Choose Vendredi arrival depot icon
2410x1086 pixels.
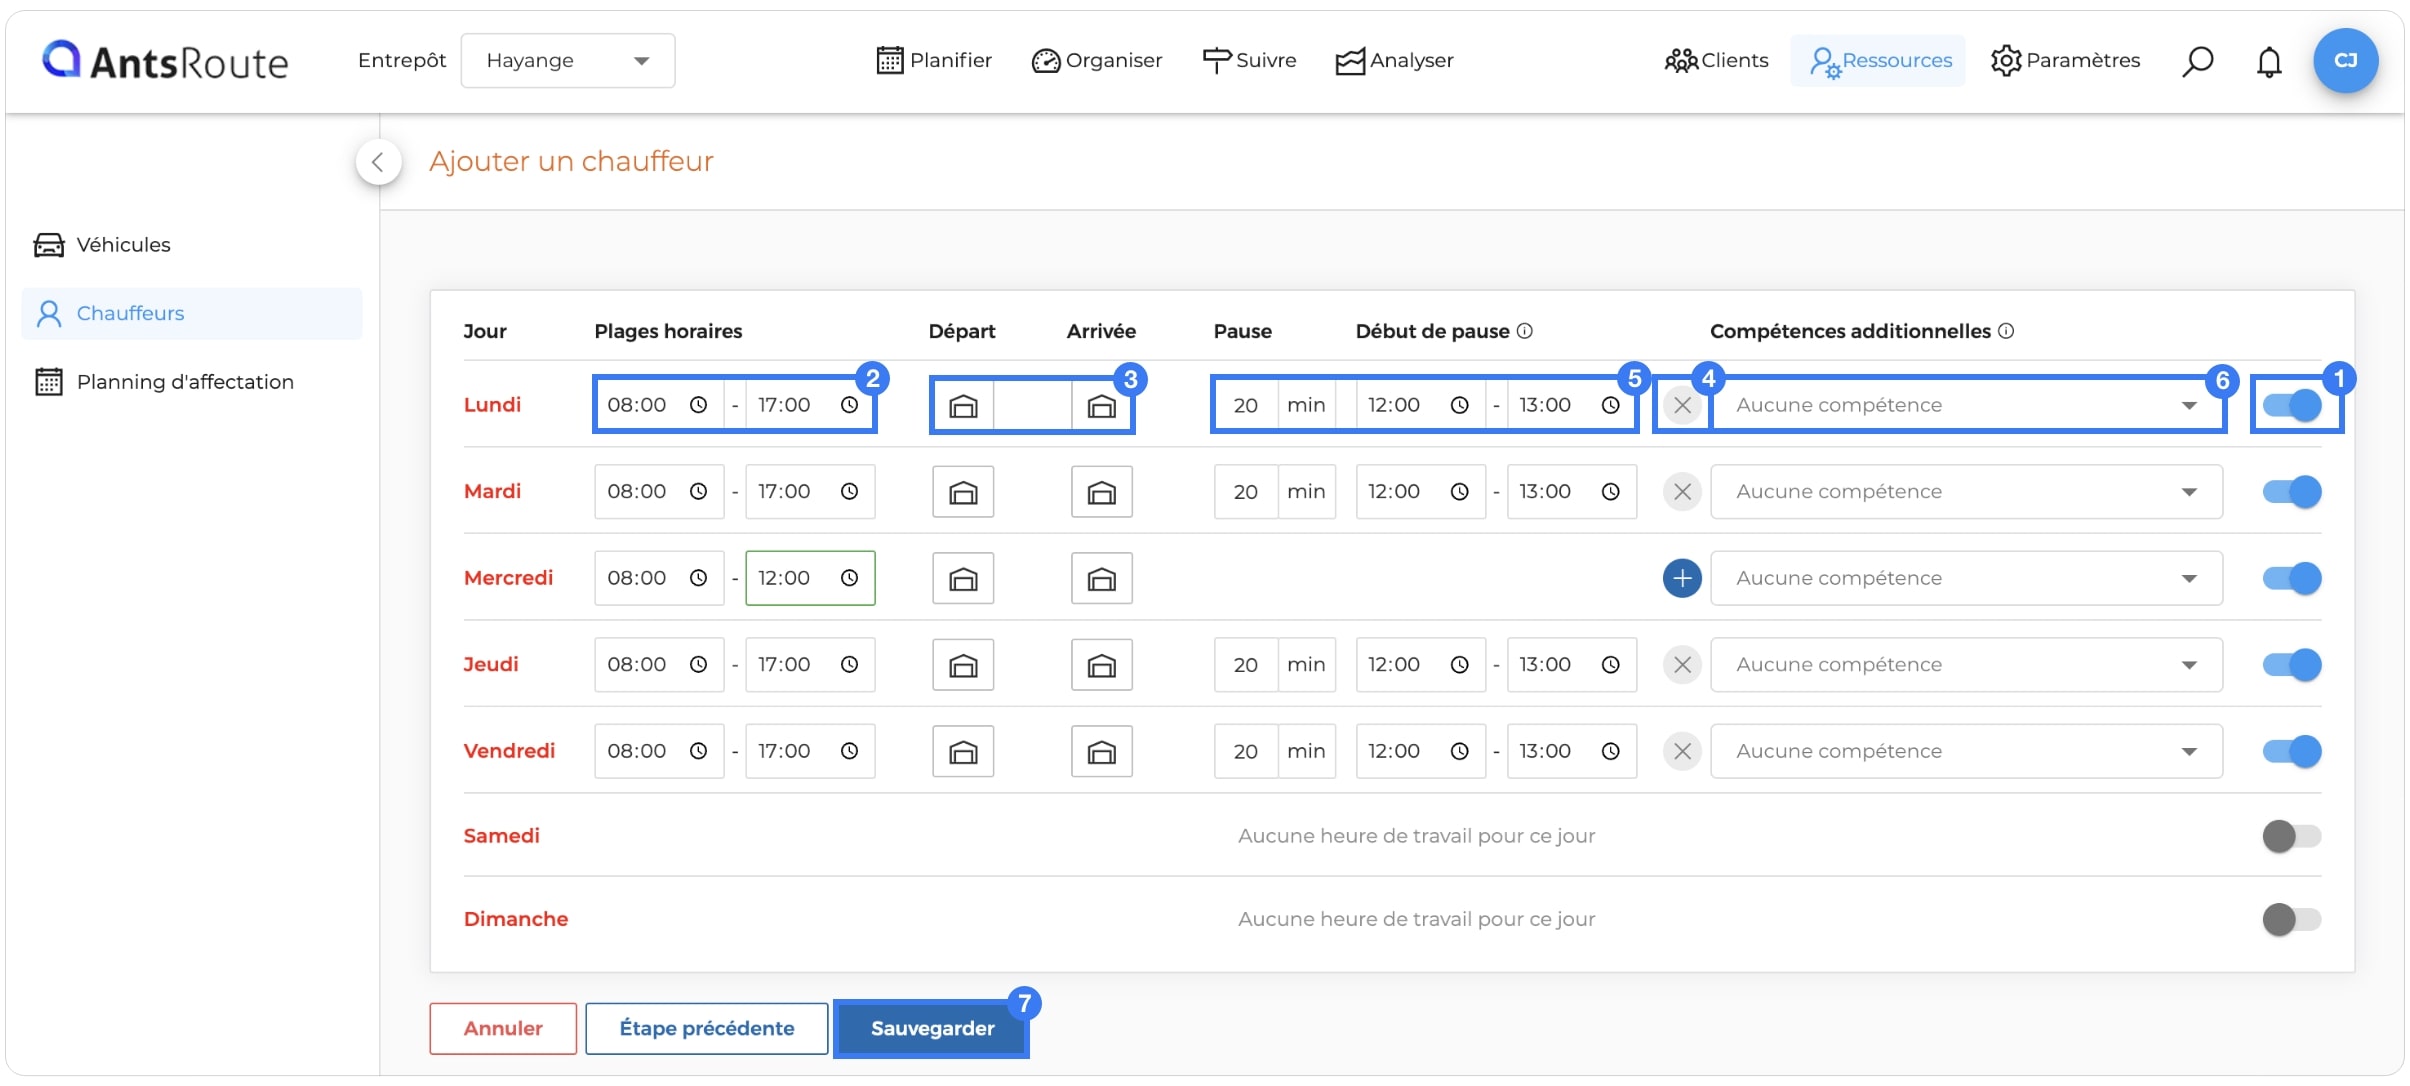click(x=1102, y=752)
